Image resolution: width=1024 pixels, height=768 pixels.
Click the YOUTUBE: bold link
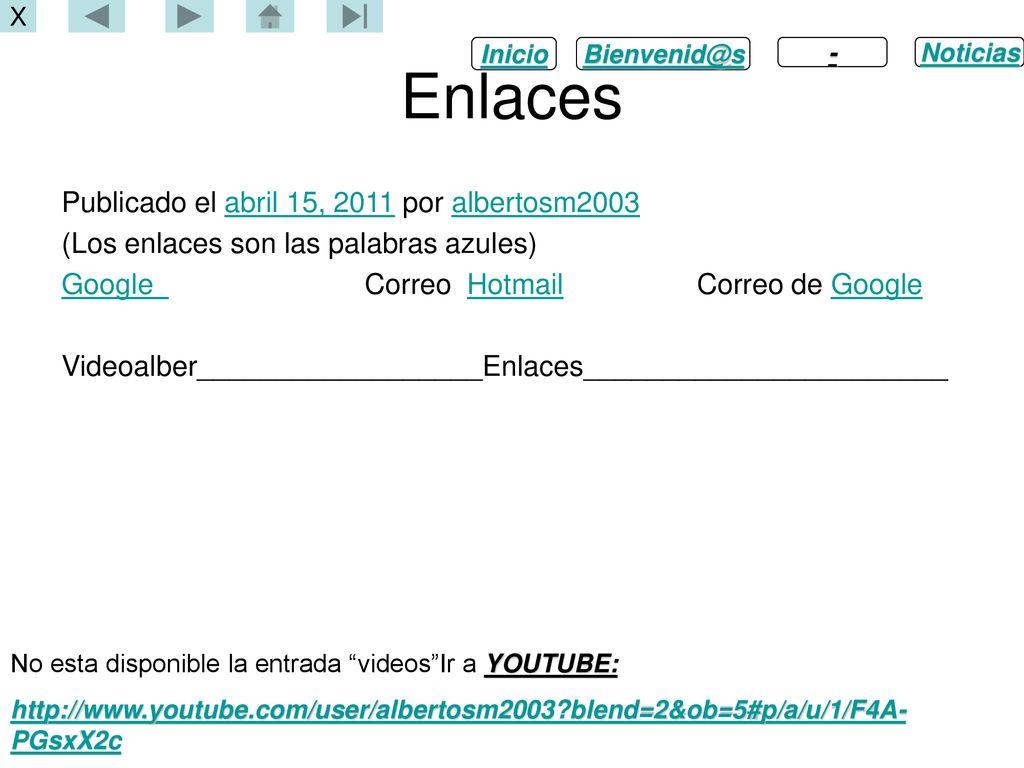coord(551,664)
